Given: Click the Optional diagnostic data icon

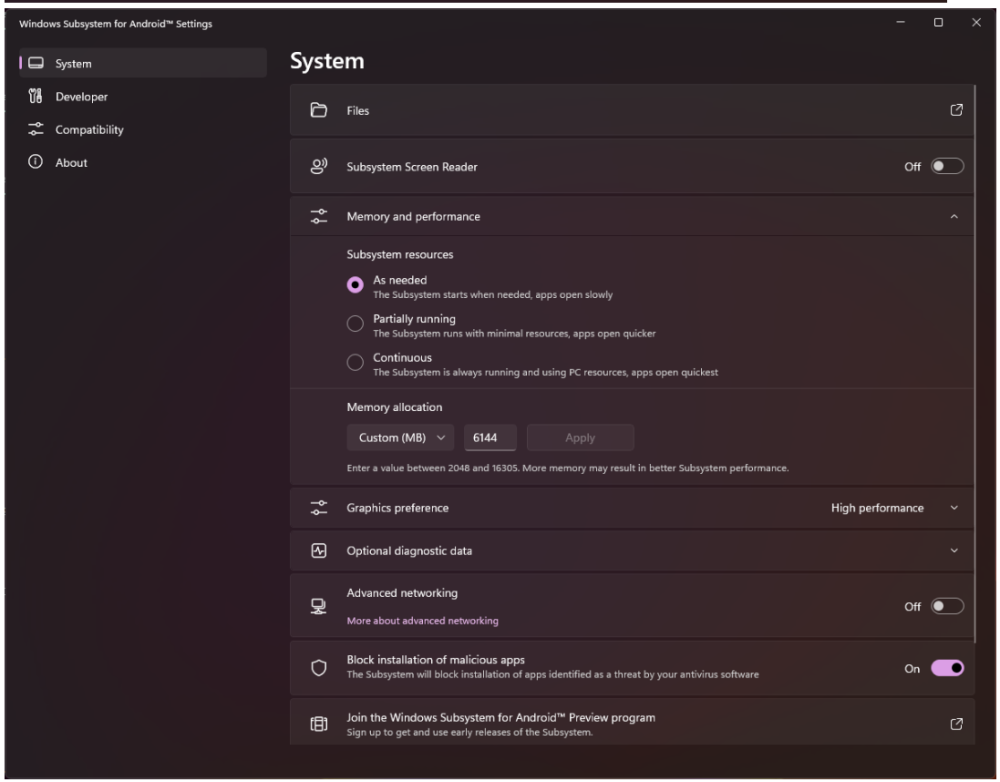Looking at the screenshot, I should pyautogui.click(x=319, y=550).
